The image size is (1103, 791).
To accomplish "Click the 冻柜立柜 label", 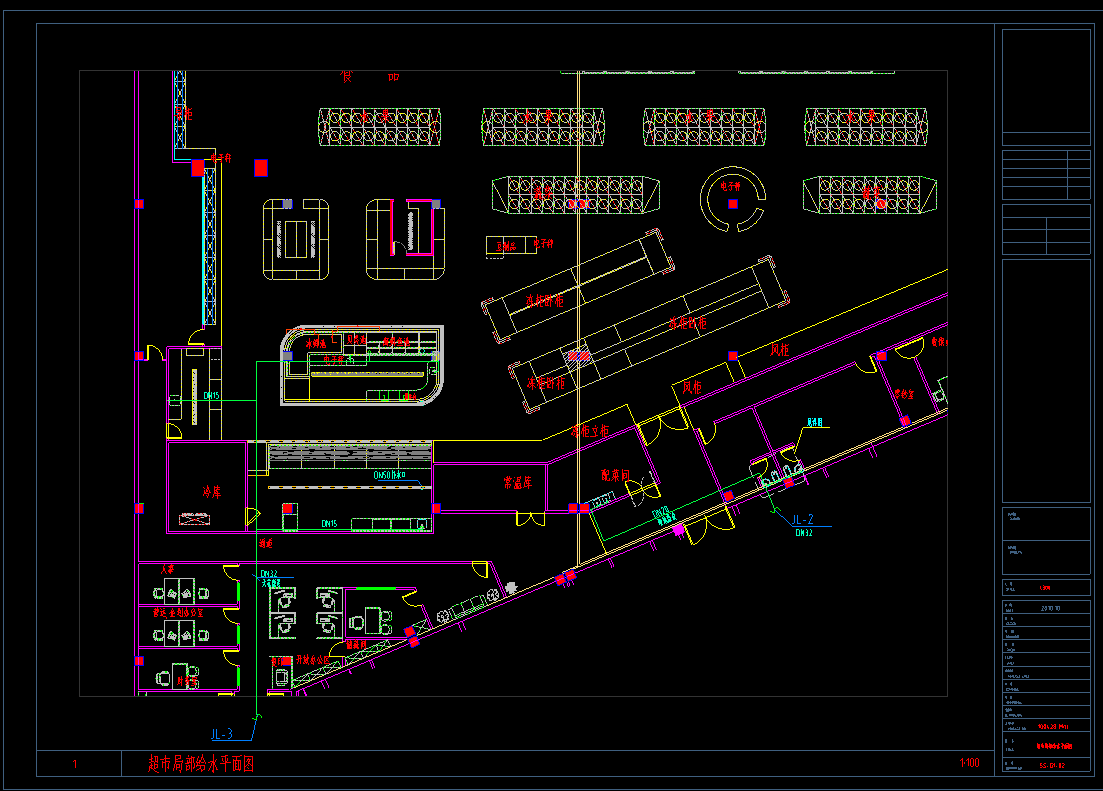I will pos(588,432).
